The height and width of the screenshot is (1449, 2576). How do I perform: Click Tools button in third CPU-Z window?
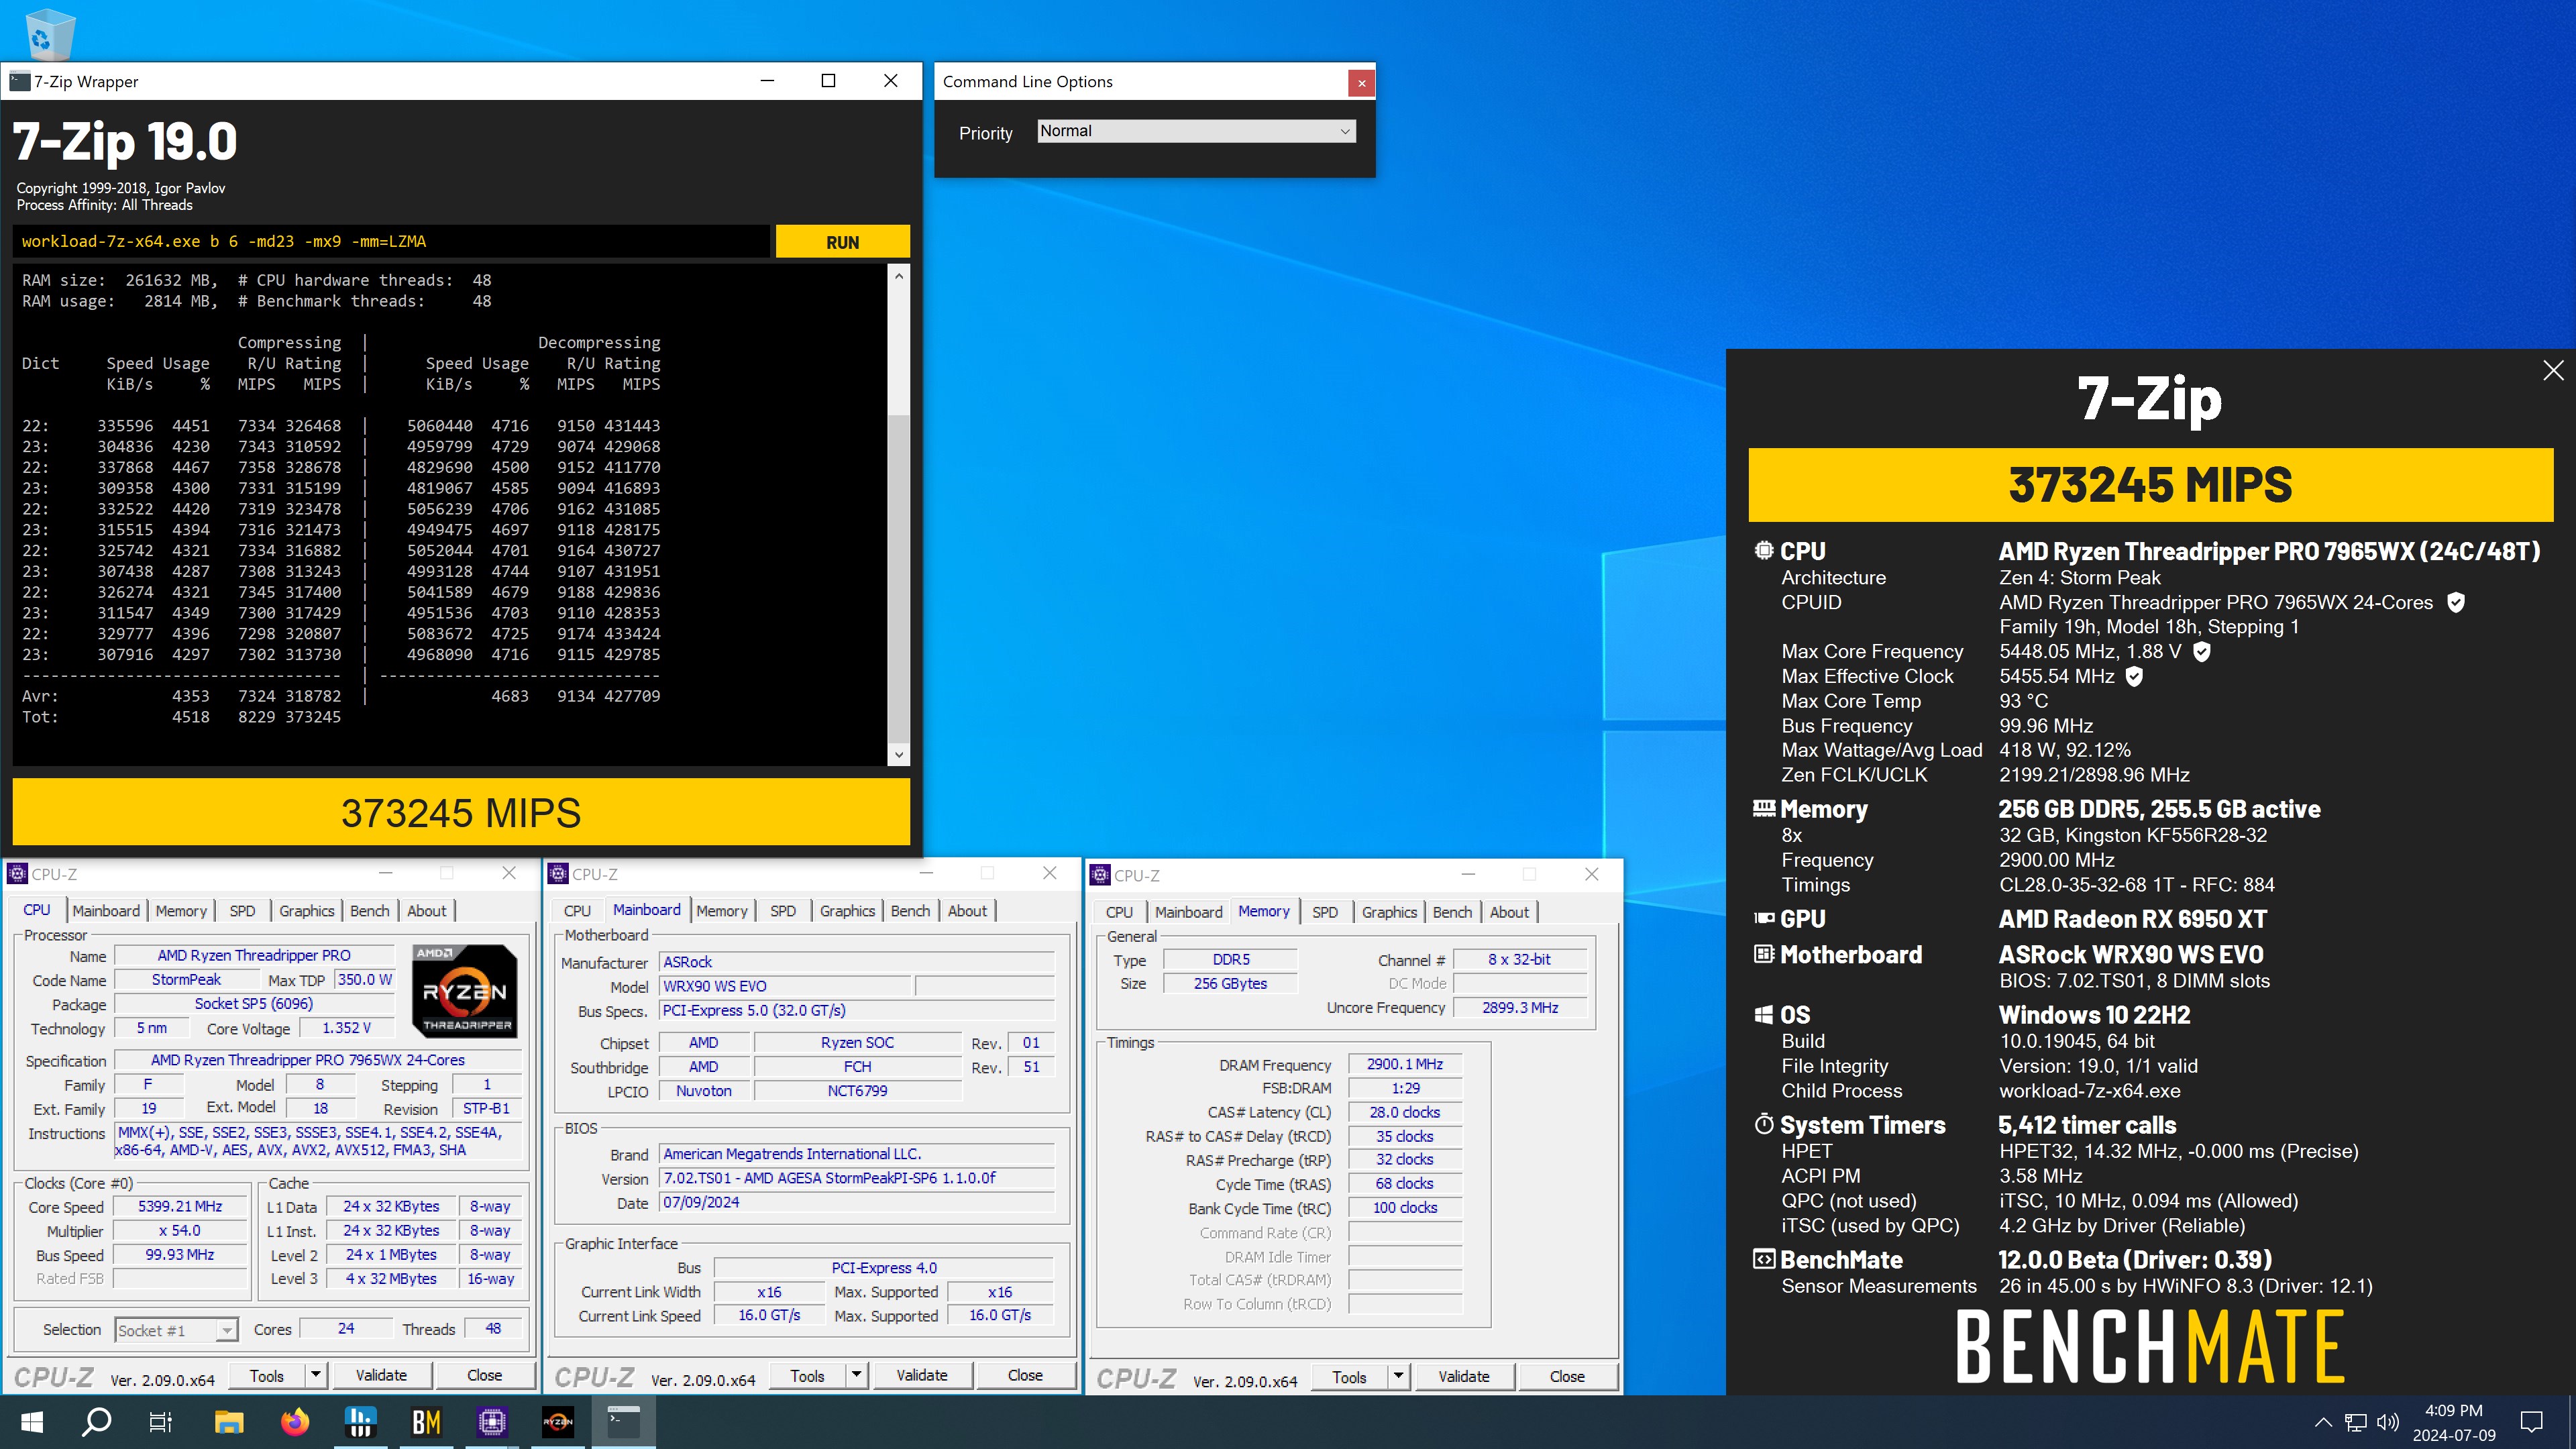(1349, 1376)
